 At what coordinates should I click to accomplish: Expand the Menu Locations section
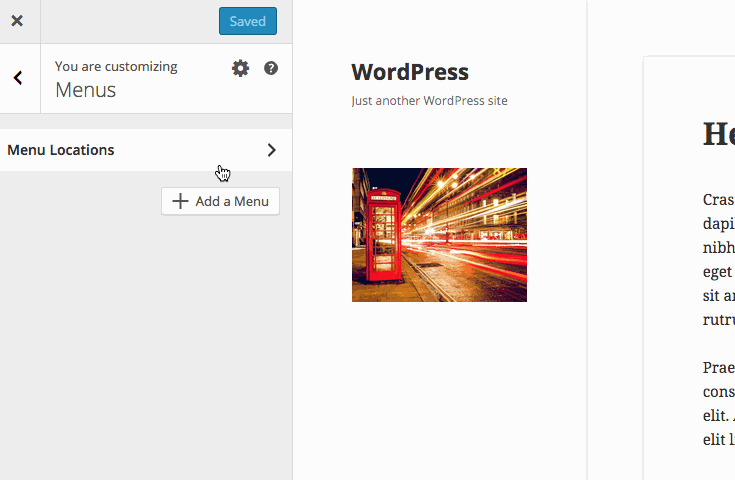pos(146,150)
